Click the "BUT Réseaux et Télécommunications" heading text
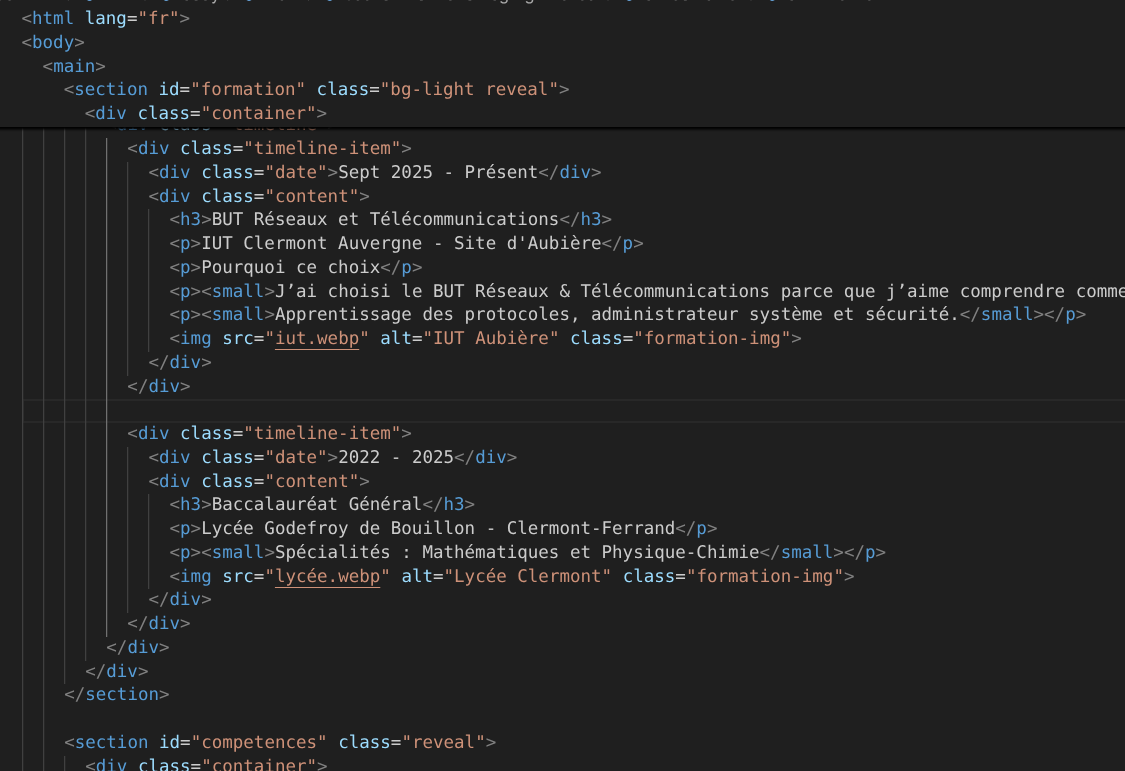1125x771 pixels. [x=379, y=219]
